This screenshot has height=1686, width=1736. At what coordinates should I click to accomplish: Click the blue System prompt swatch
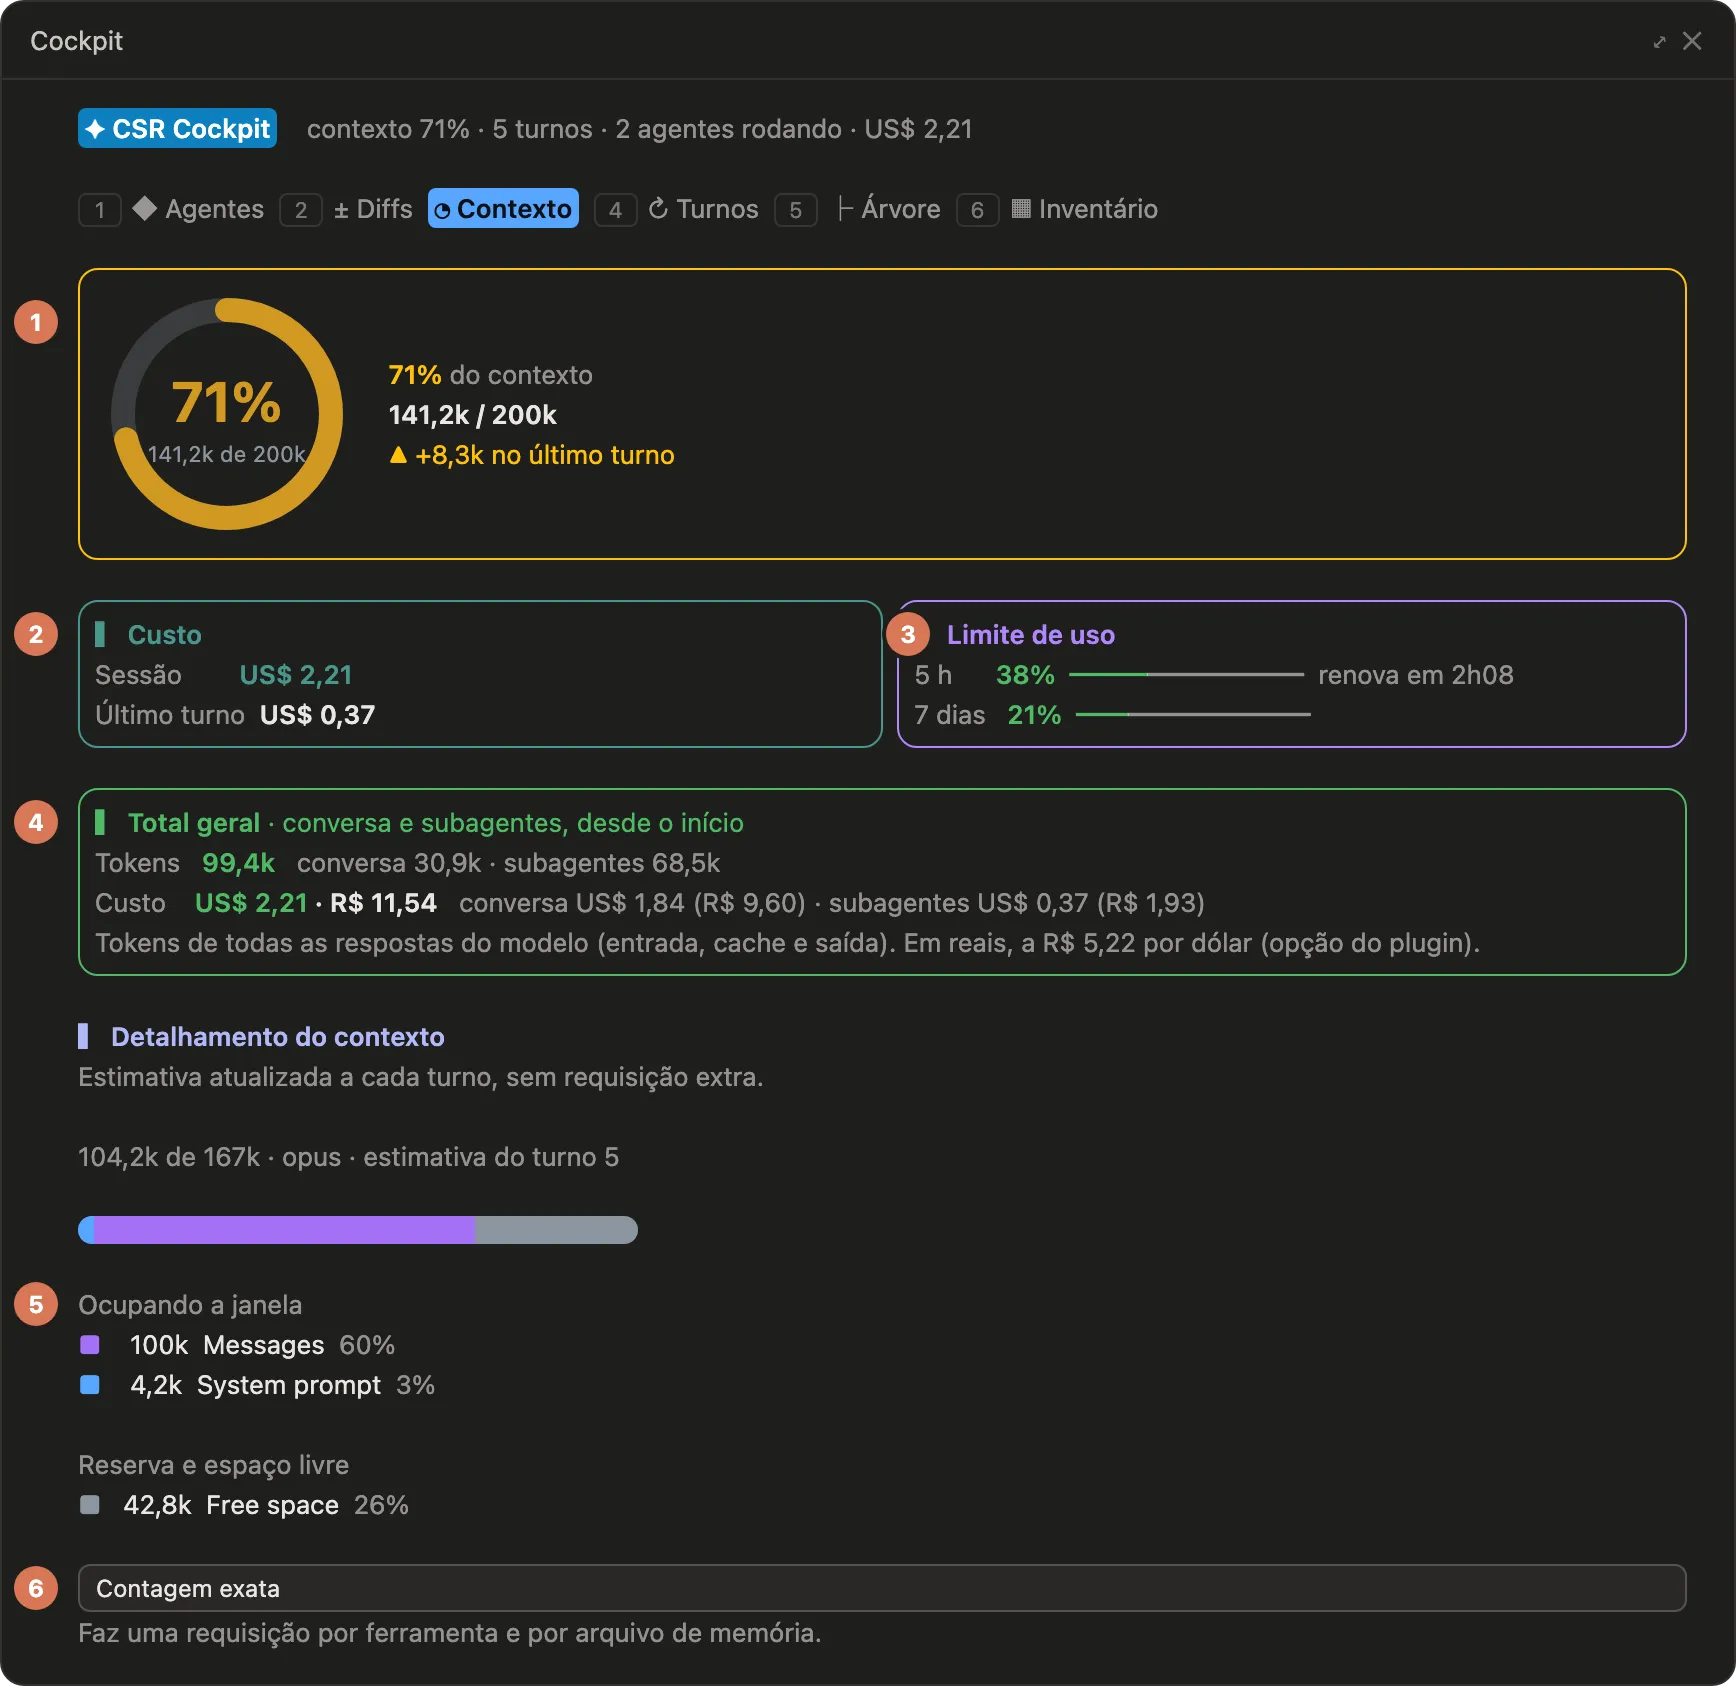click(x=90, y=1385)
